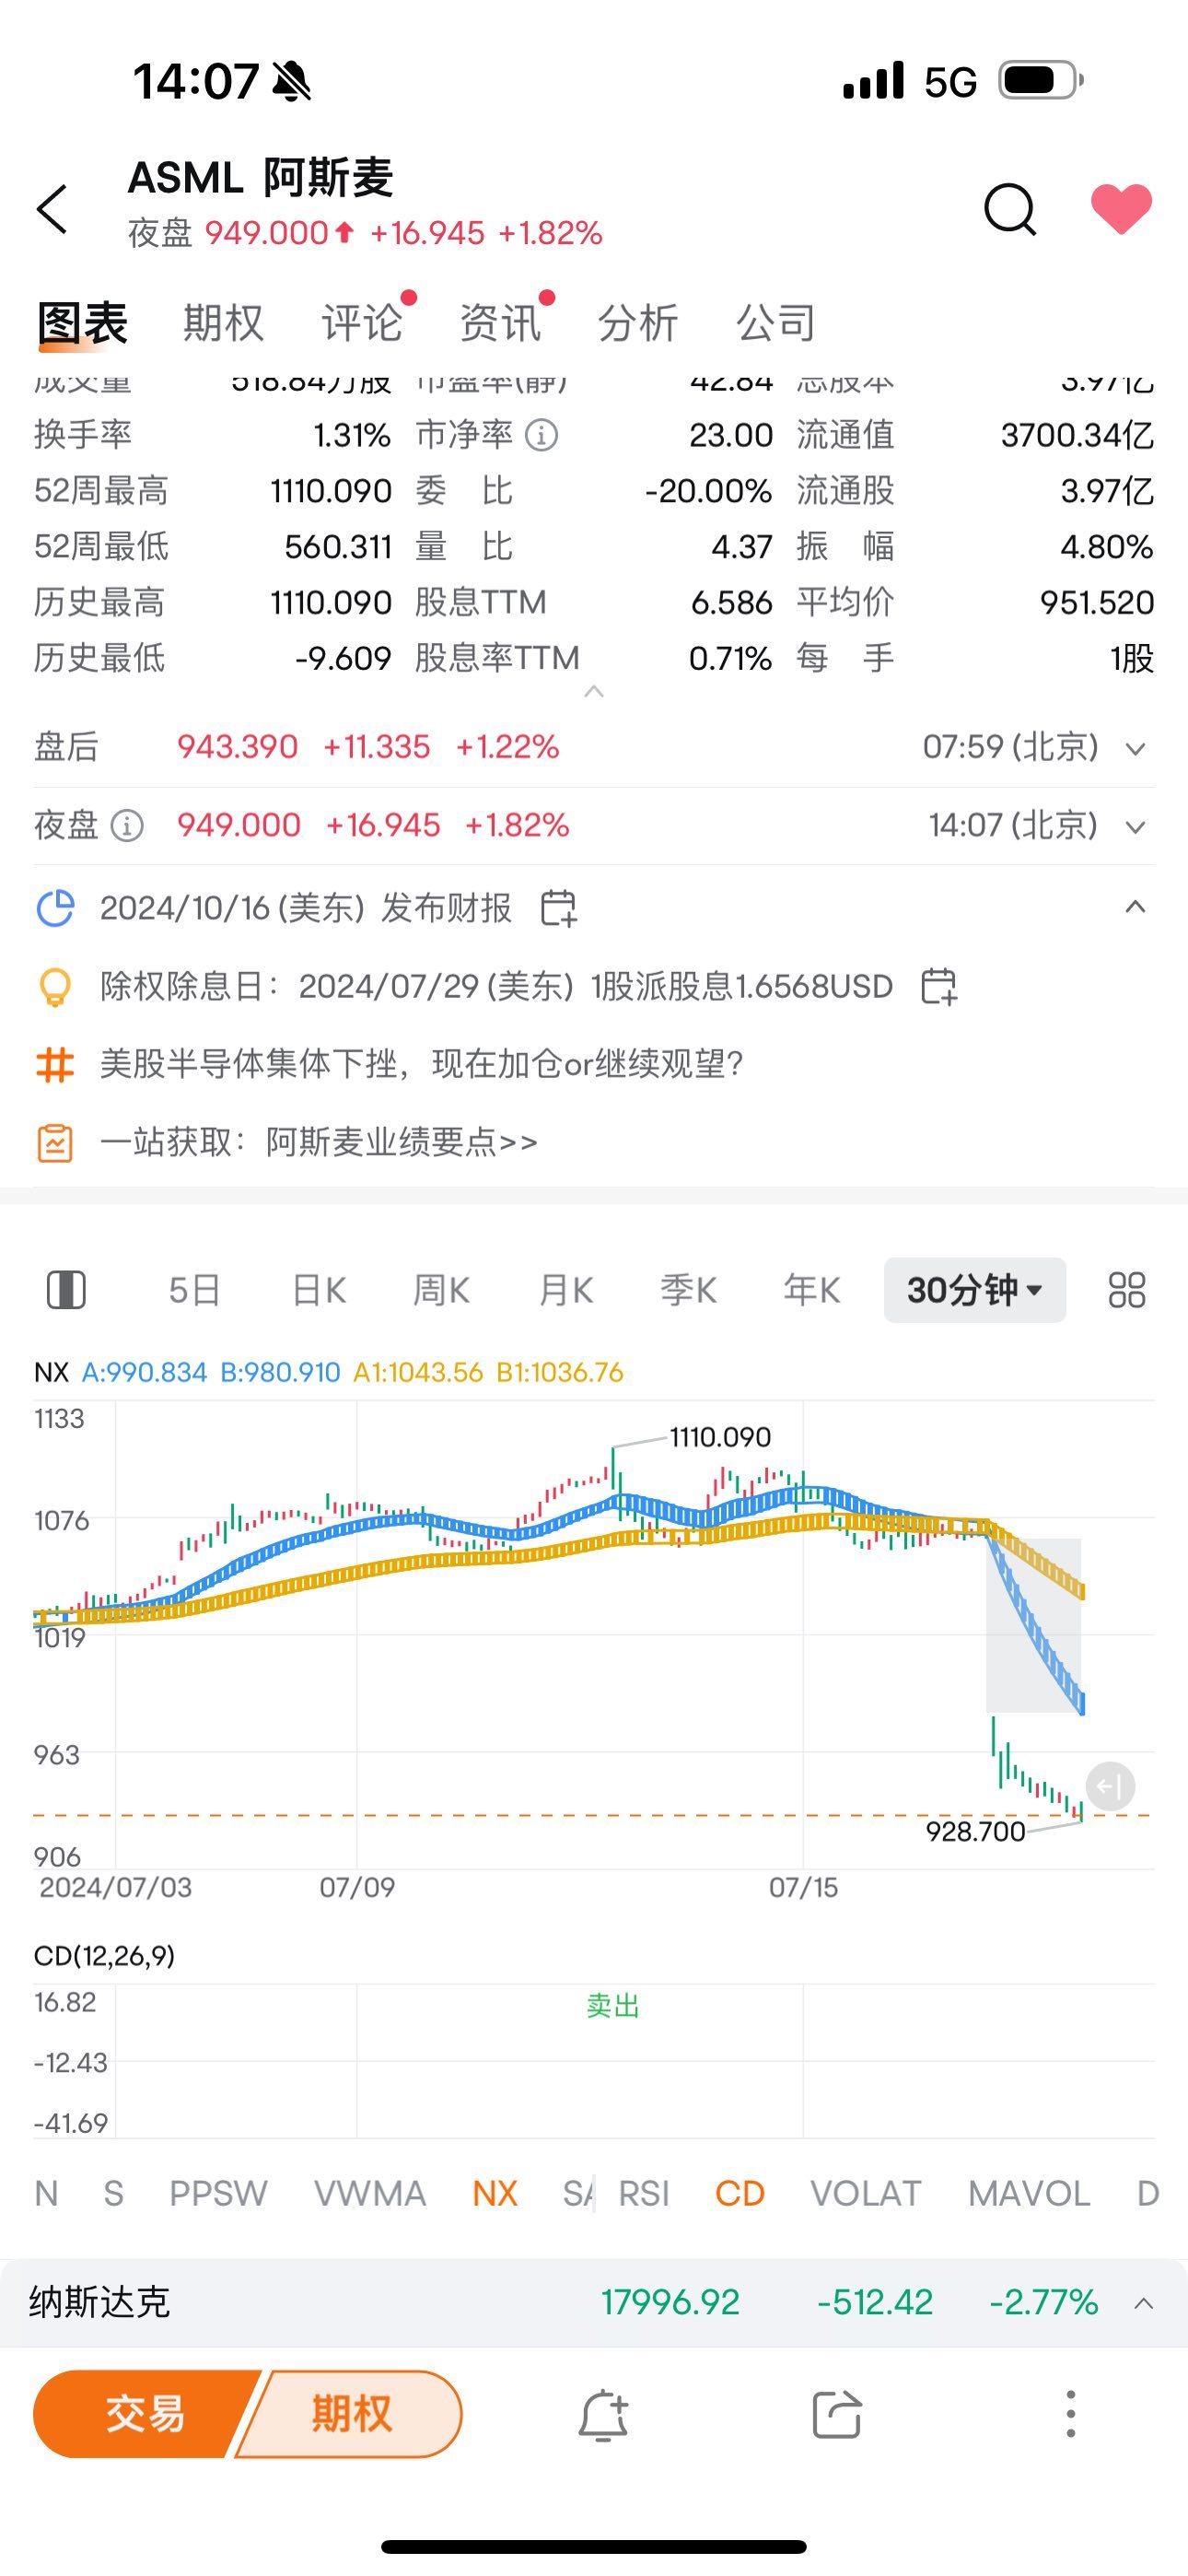Tap the 股息率TTM 0.71% value
1188x2576 pixels.
coord(730,658)
